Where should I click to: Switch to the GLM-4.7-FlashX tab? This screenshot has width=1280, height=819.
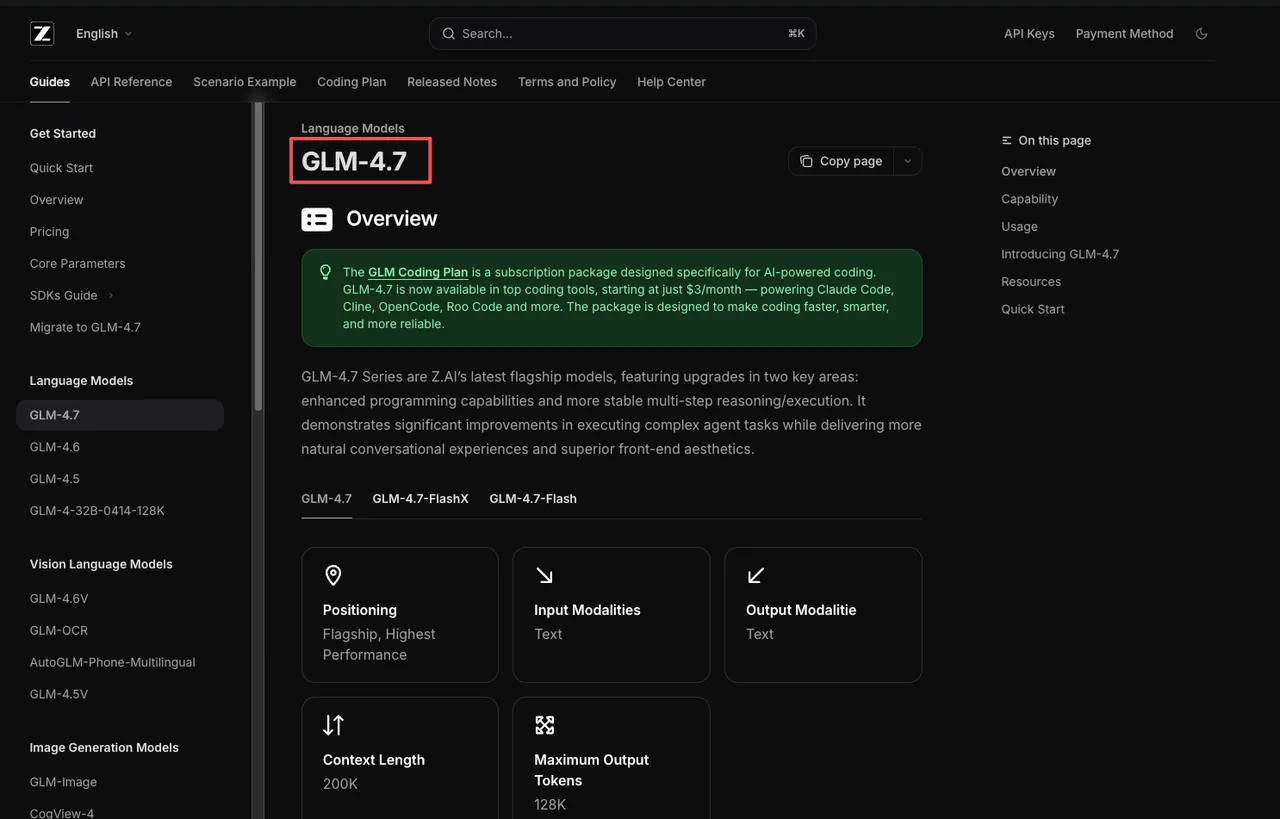pyautogui.click(x=420, y=498)
